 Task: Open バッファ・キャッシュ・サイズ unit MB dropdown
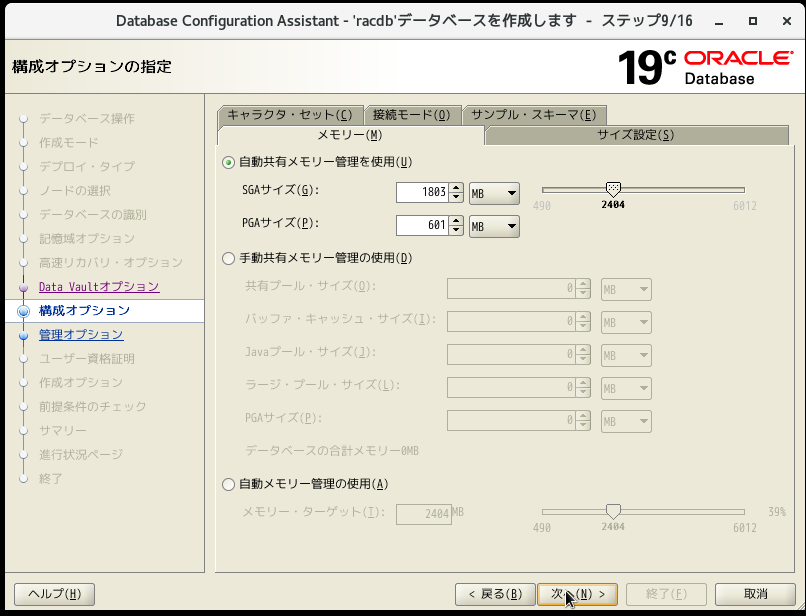(x=626, y=322)
